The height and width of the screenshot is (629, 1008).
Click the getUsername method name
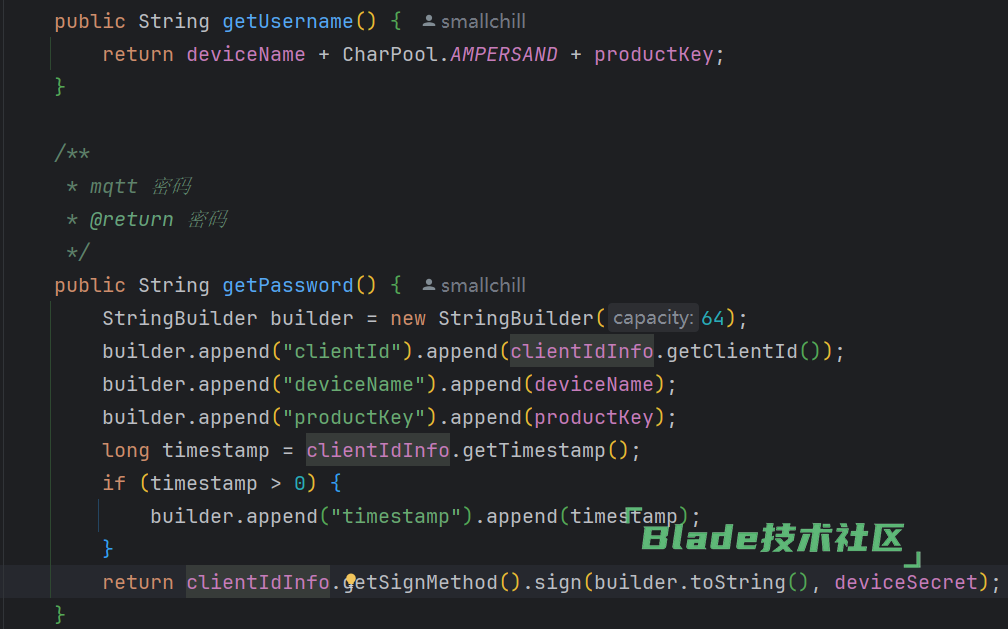[287, 21]
